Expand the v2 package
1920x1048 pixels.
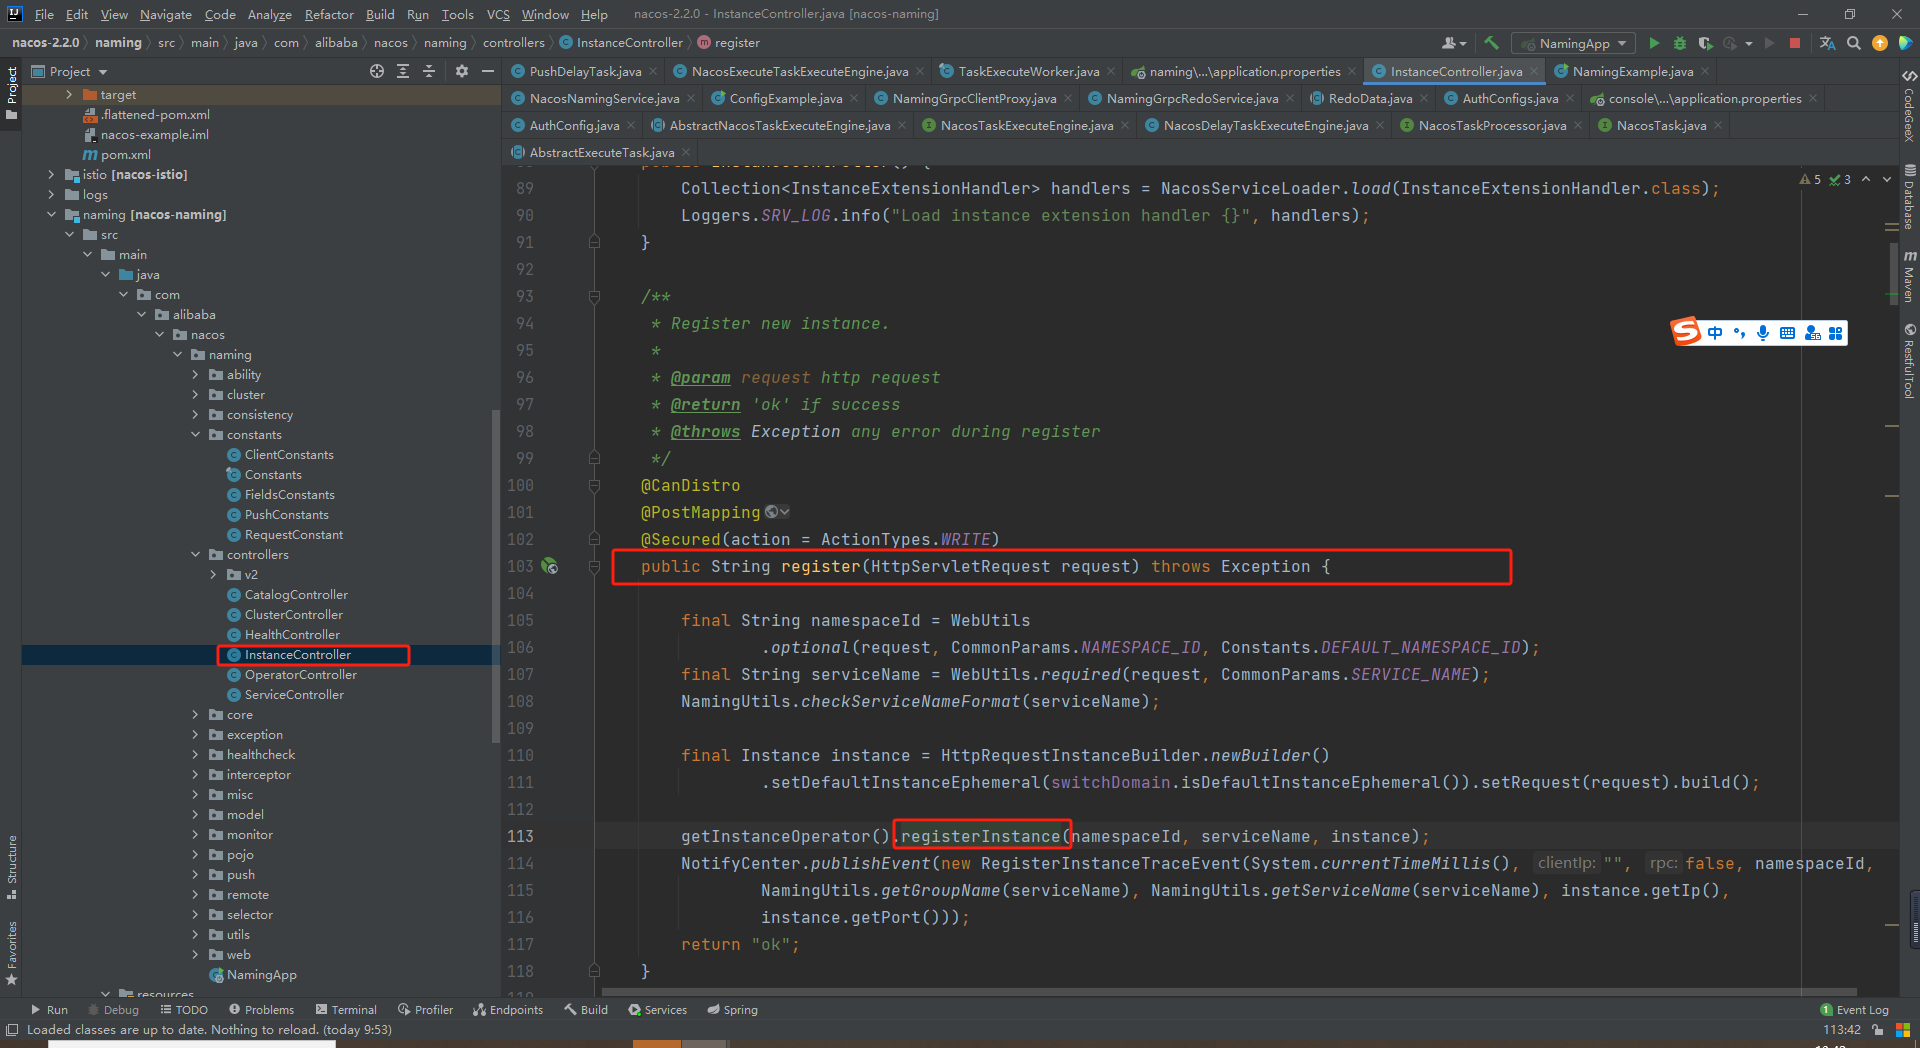coord(213,575)
